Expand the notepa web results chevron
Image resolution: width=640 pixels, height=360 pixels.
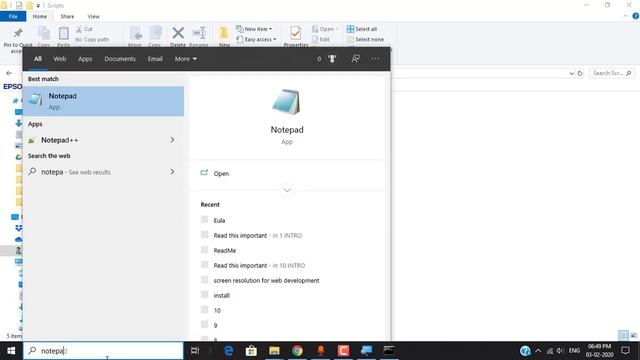(x=172, y=172)
